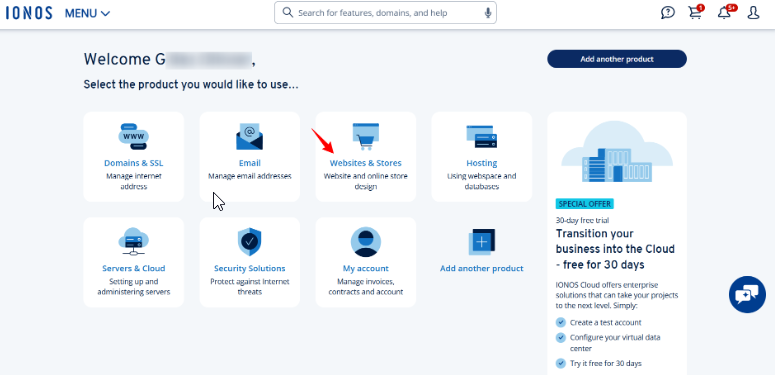Open the shopping cart icon

point(696,12)
